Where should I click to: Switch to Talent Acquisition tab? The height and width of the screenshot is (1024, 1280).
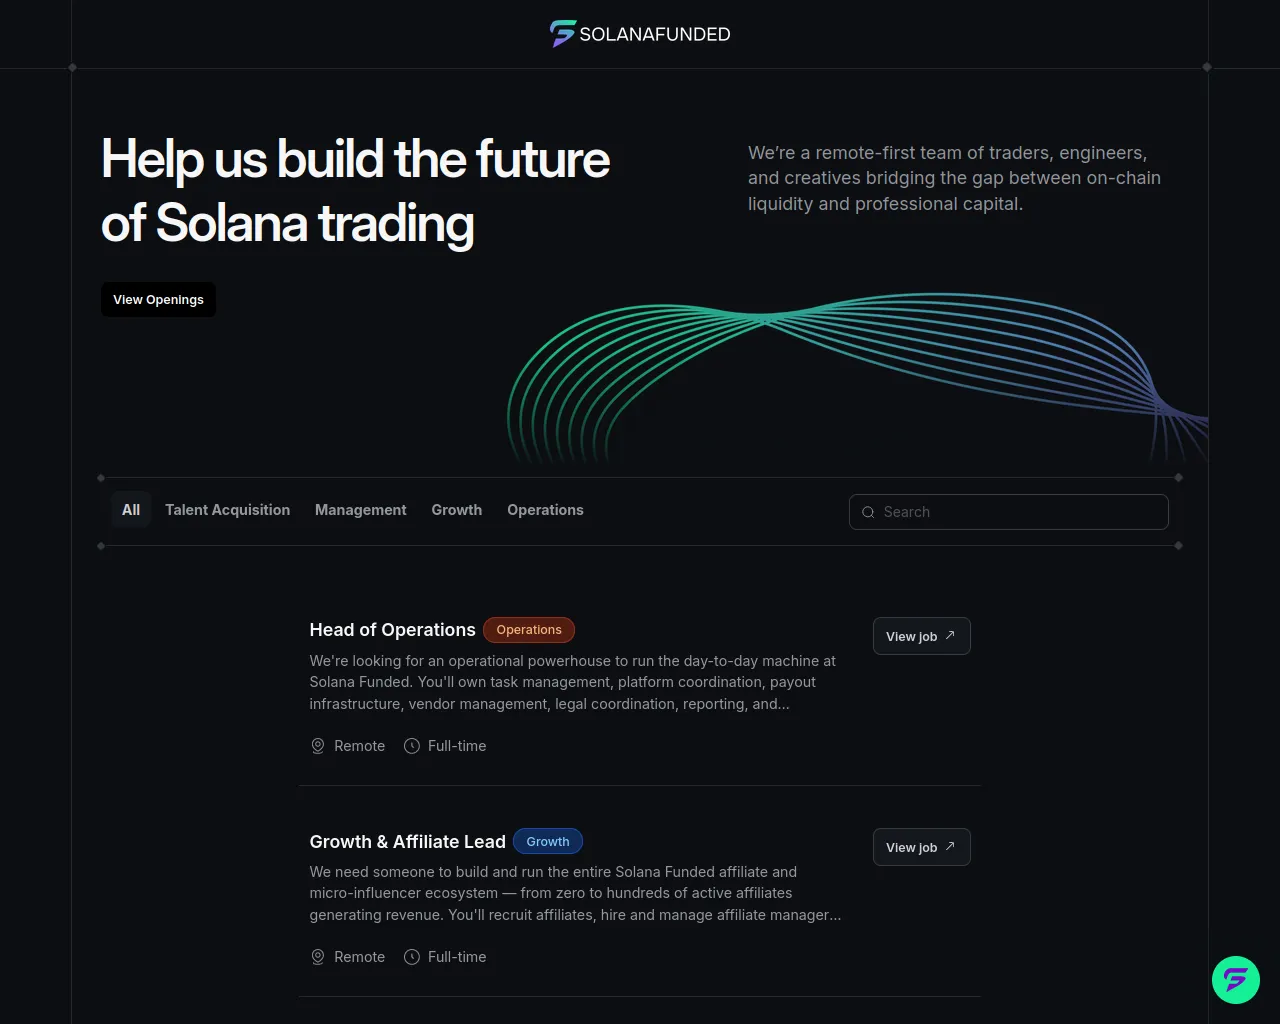pyautogui.click(x=227, y=510)
